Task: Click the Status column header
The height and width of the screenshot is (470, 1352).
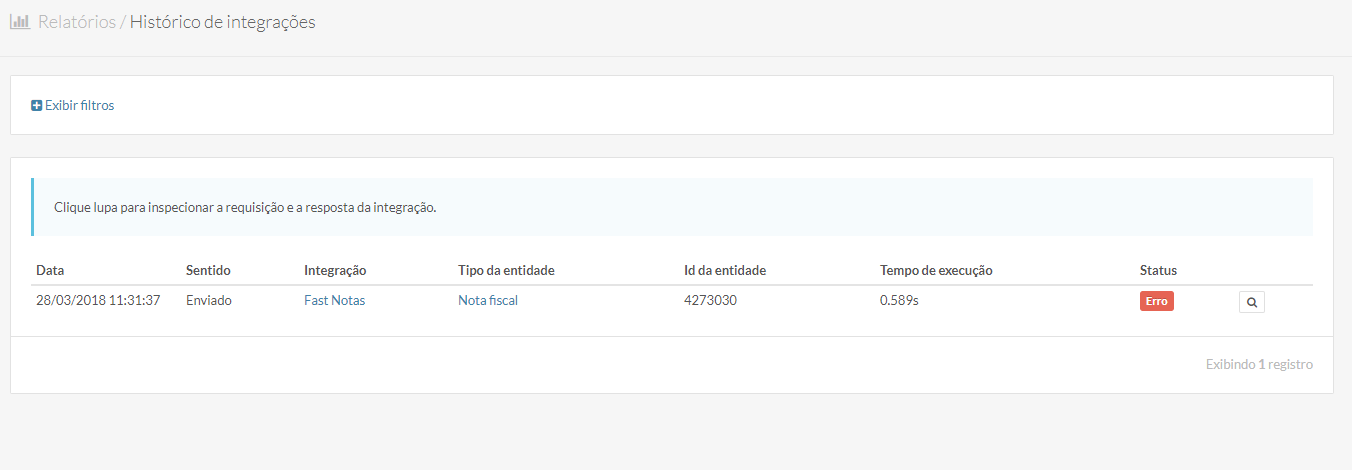Action: [1158, 270]
